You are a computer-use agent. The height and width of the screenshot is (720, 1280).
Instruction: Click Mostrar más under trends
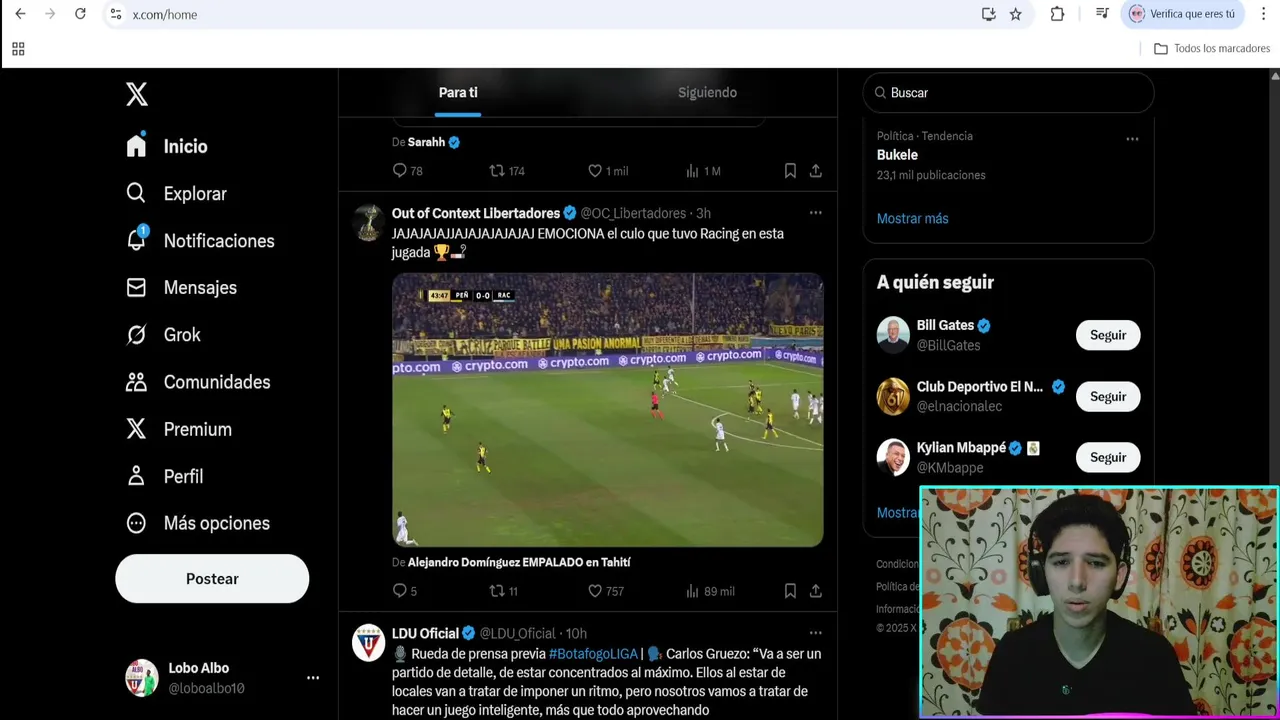pos(912,218)
